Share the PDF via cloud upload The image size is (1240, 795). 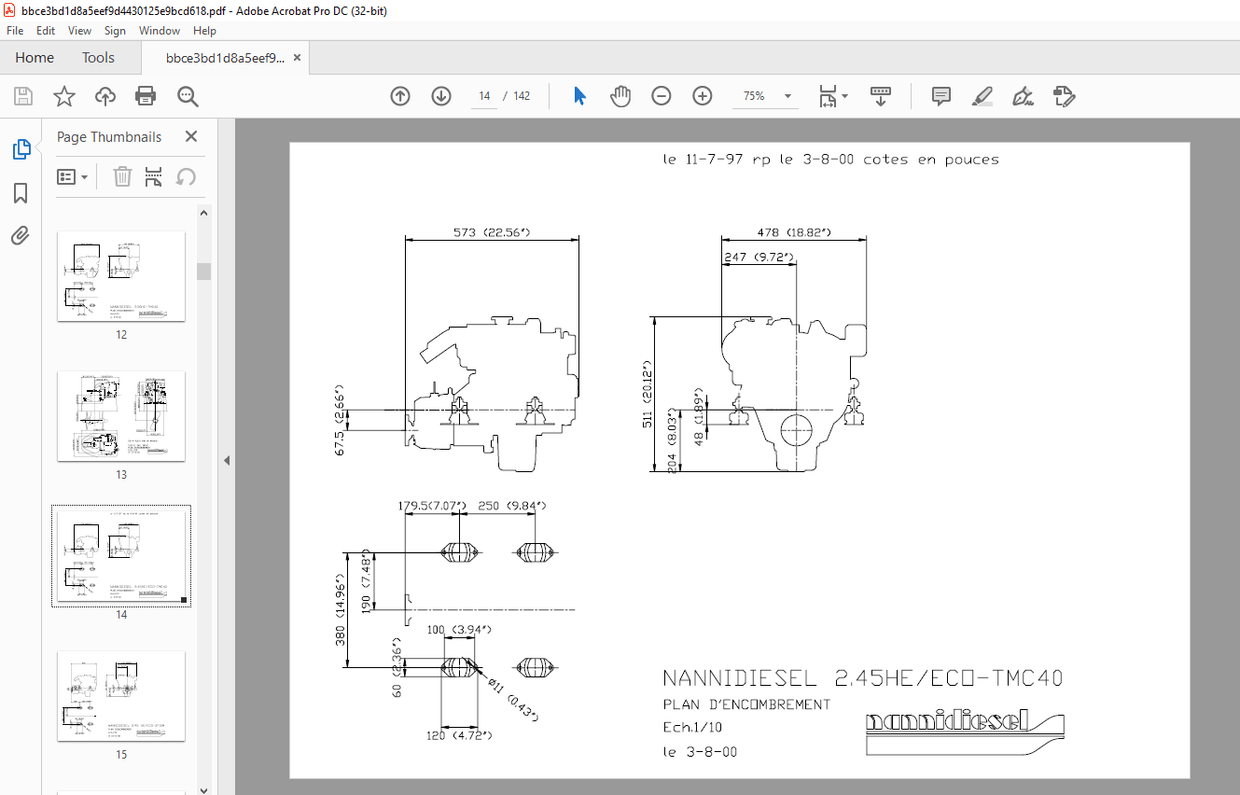(x=105, y=95)
